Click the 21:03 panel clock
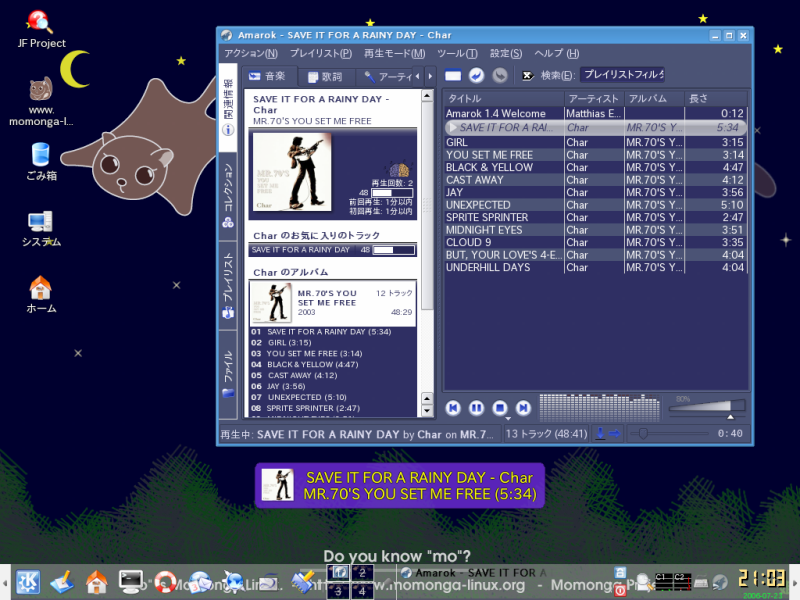 (762, 579)
